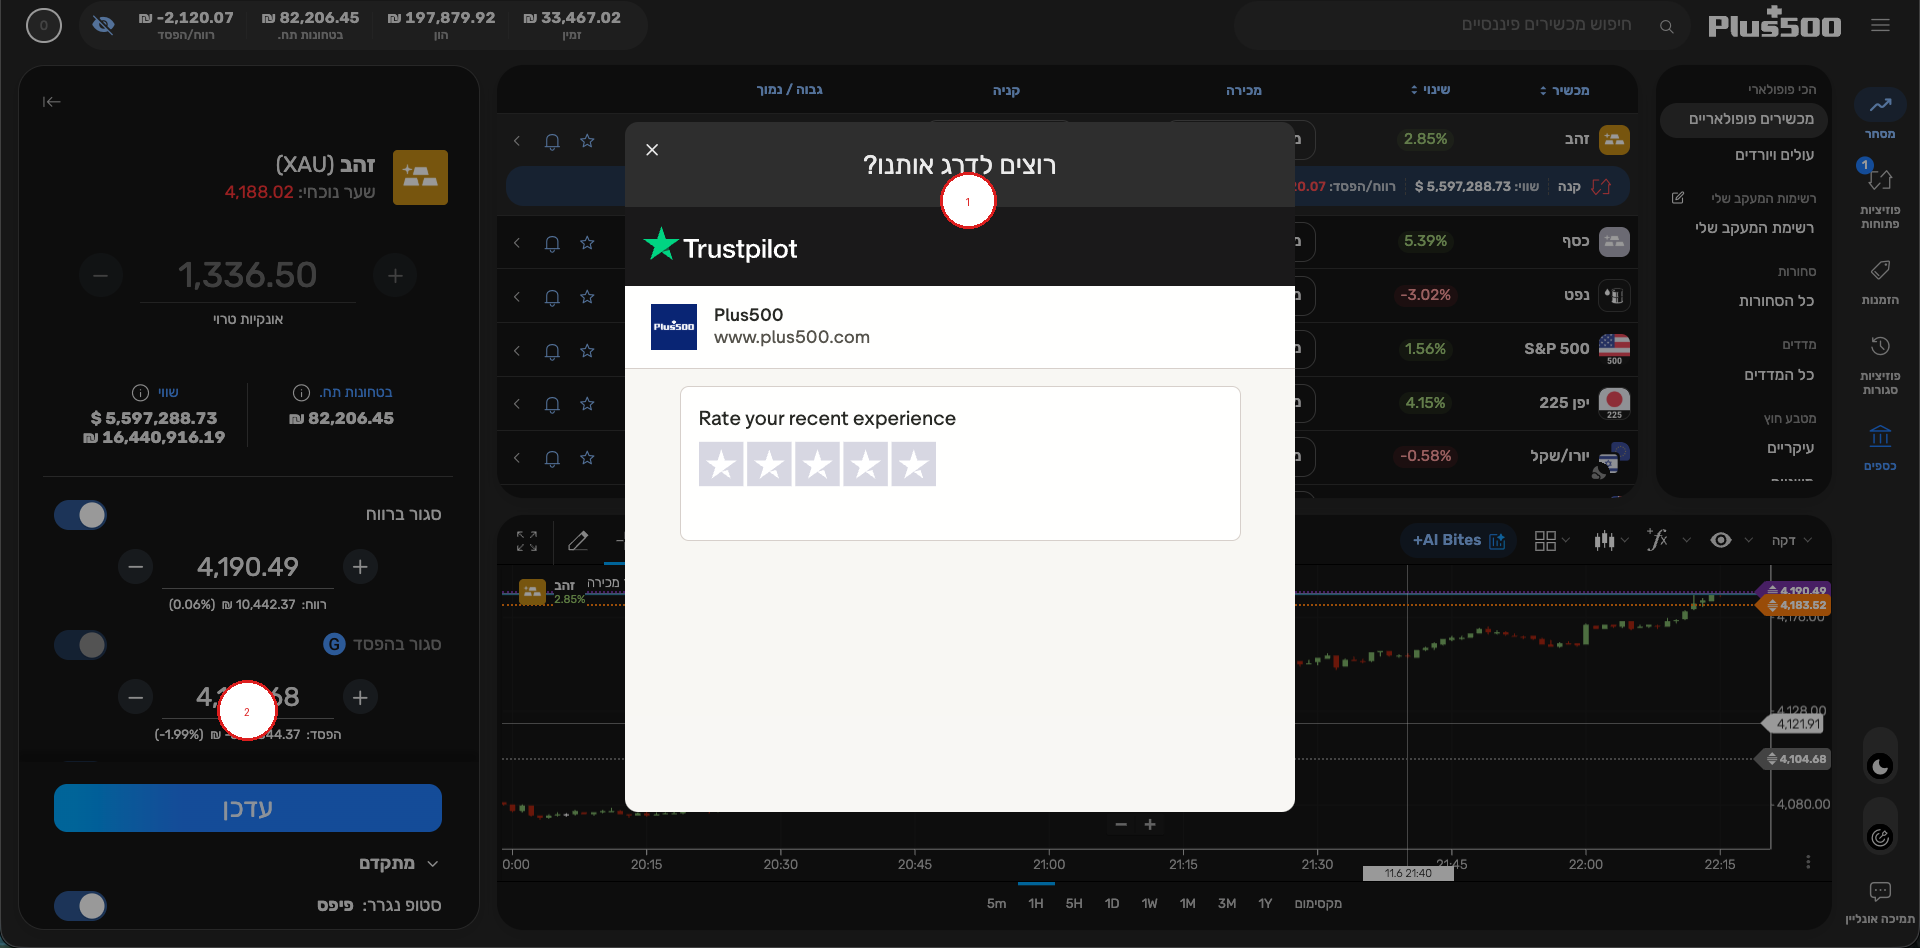Toggle סגור בהפסד switch
The width and height of the screenshot is (1920, 948).
80,645
